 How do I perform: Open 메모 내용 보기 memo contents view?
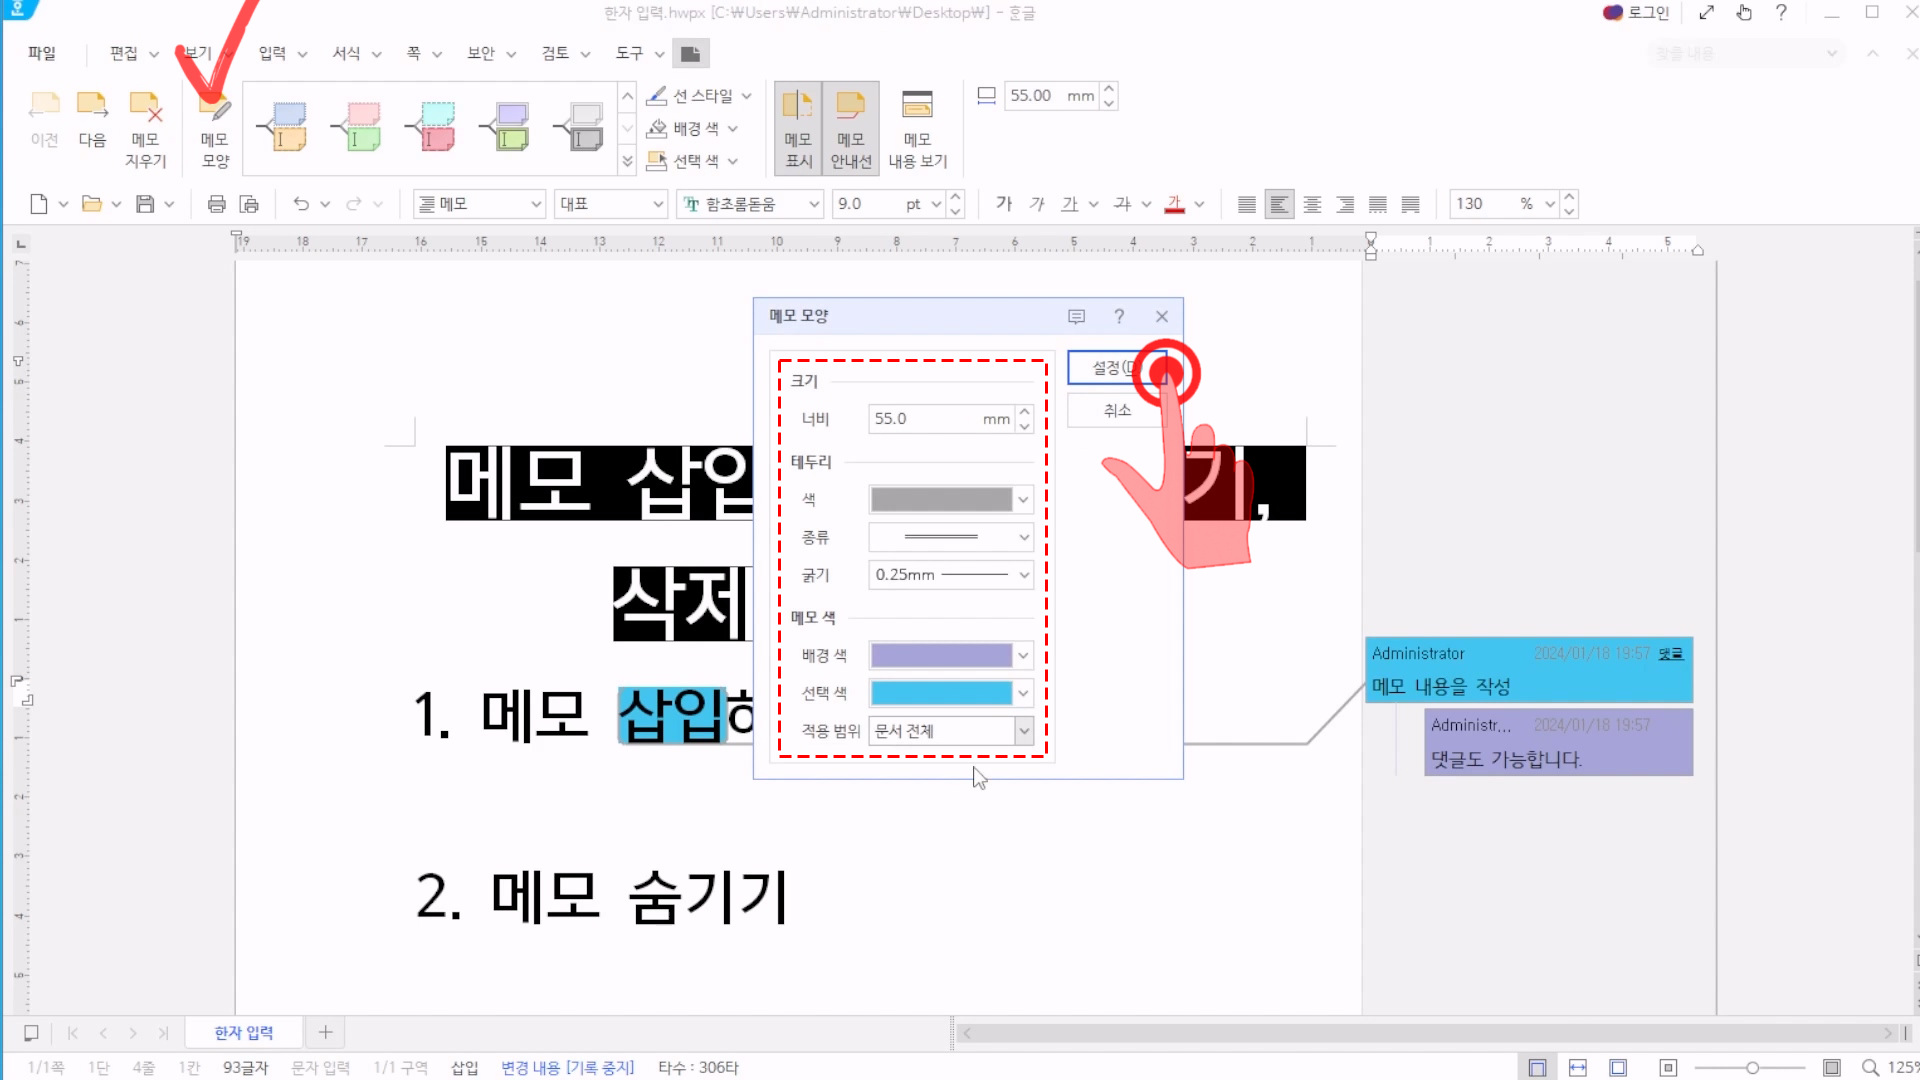point(917,128)
